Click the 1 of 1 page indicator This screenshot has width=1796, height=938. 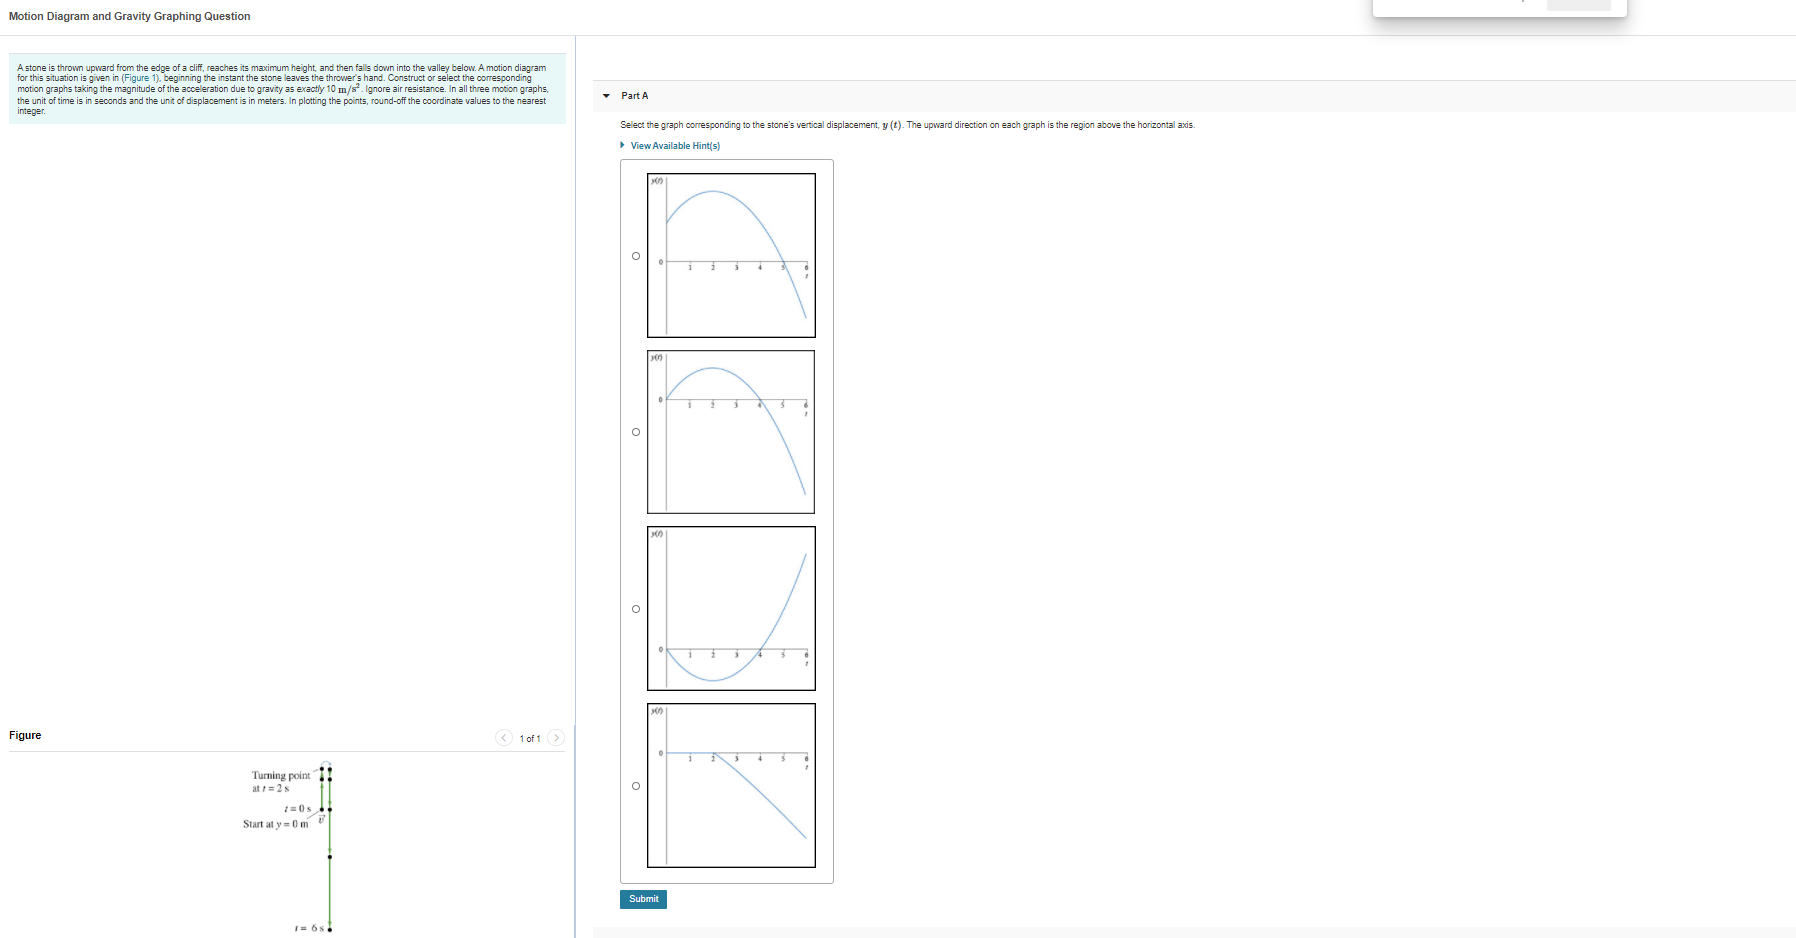(530, 737)
